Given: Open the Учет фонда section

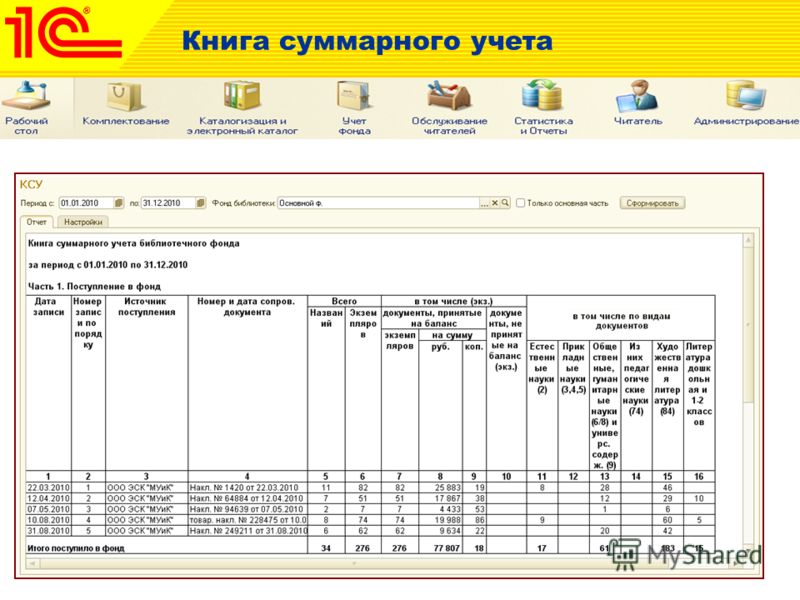Looking at the screenshot, I should click(354, 108).
